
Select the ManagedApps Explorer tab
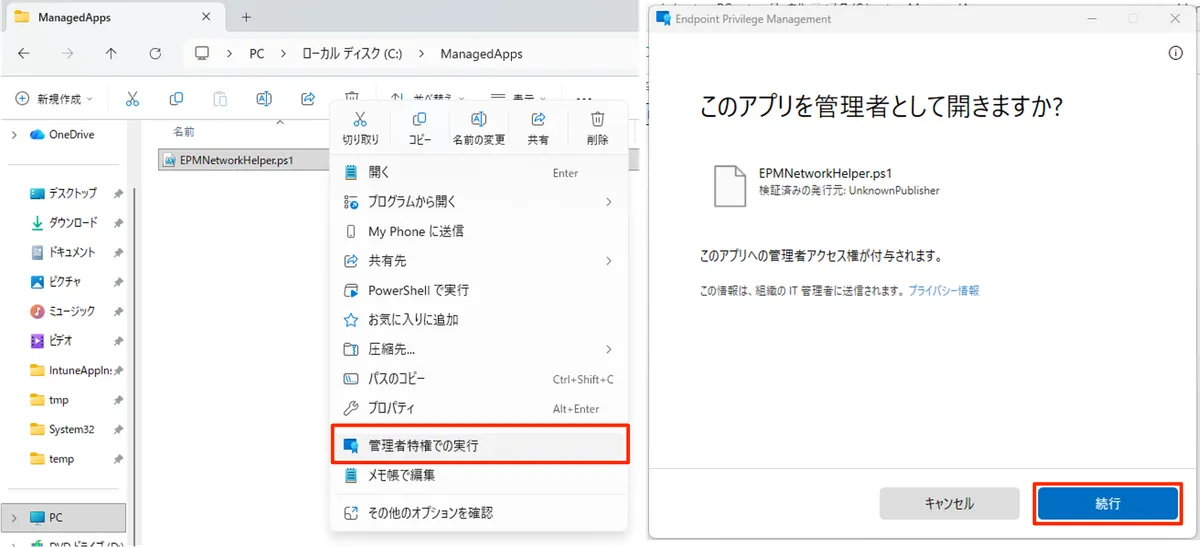point(113,17)
